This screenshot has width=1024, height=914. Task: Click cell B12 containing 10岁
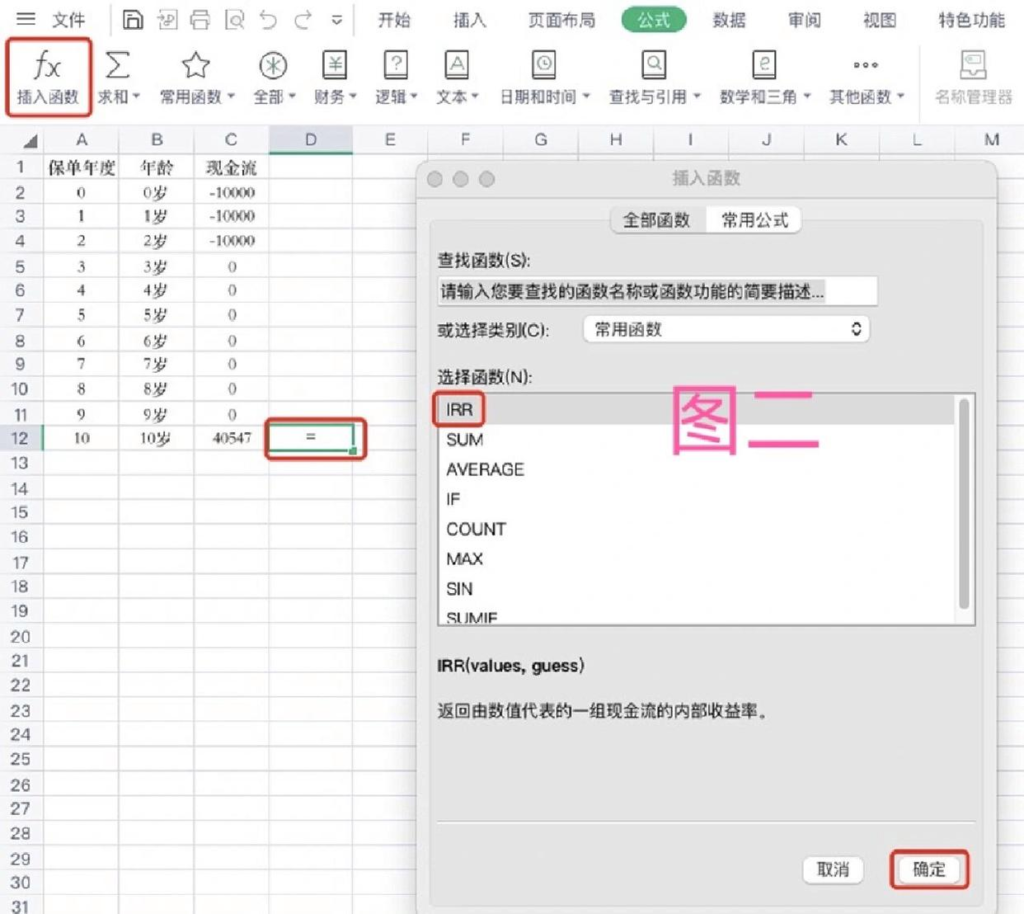tap(156, 437)
